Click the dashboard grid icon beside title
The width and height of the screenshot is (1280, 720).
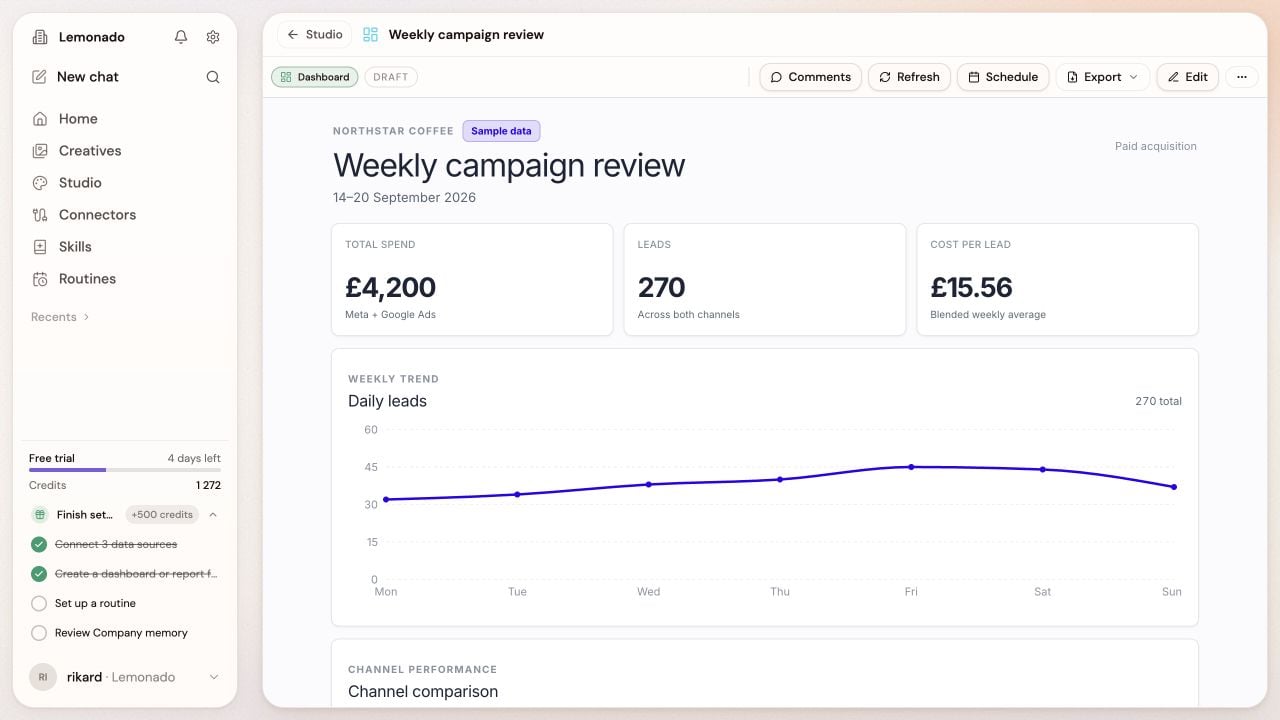click(x=371, y=35)
